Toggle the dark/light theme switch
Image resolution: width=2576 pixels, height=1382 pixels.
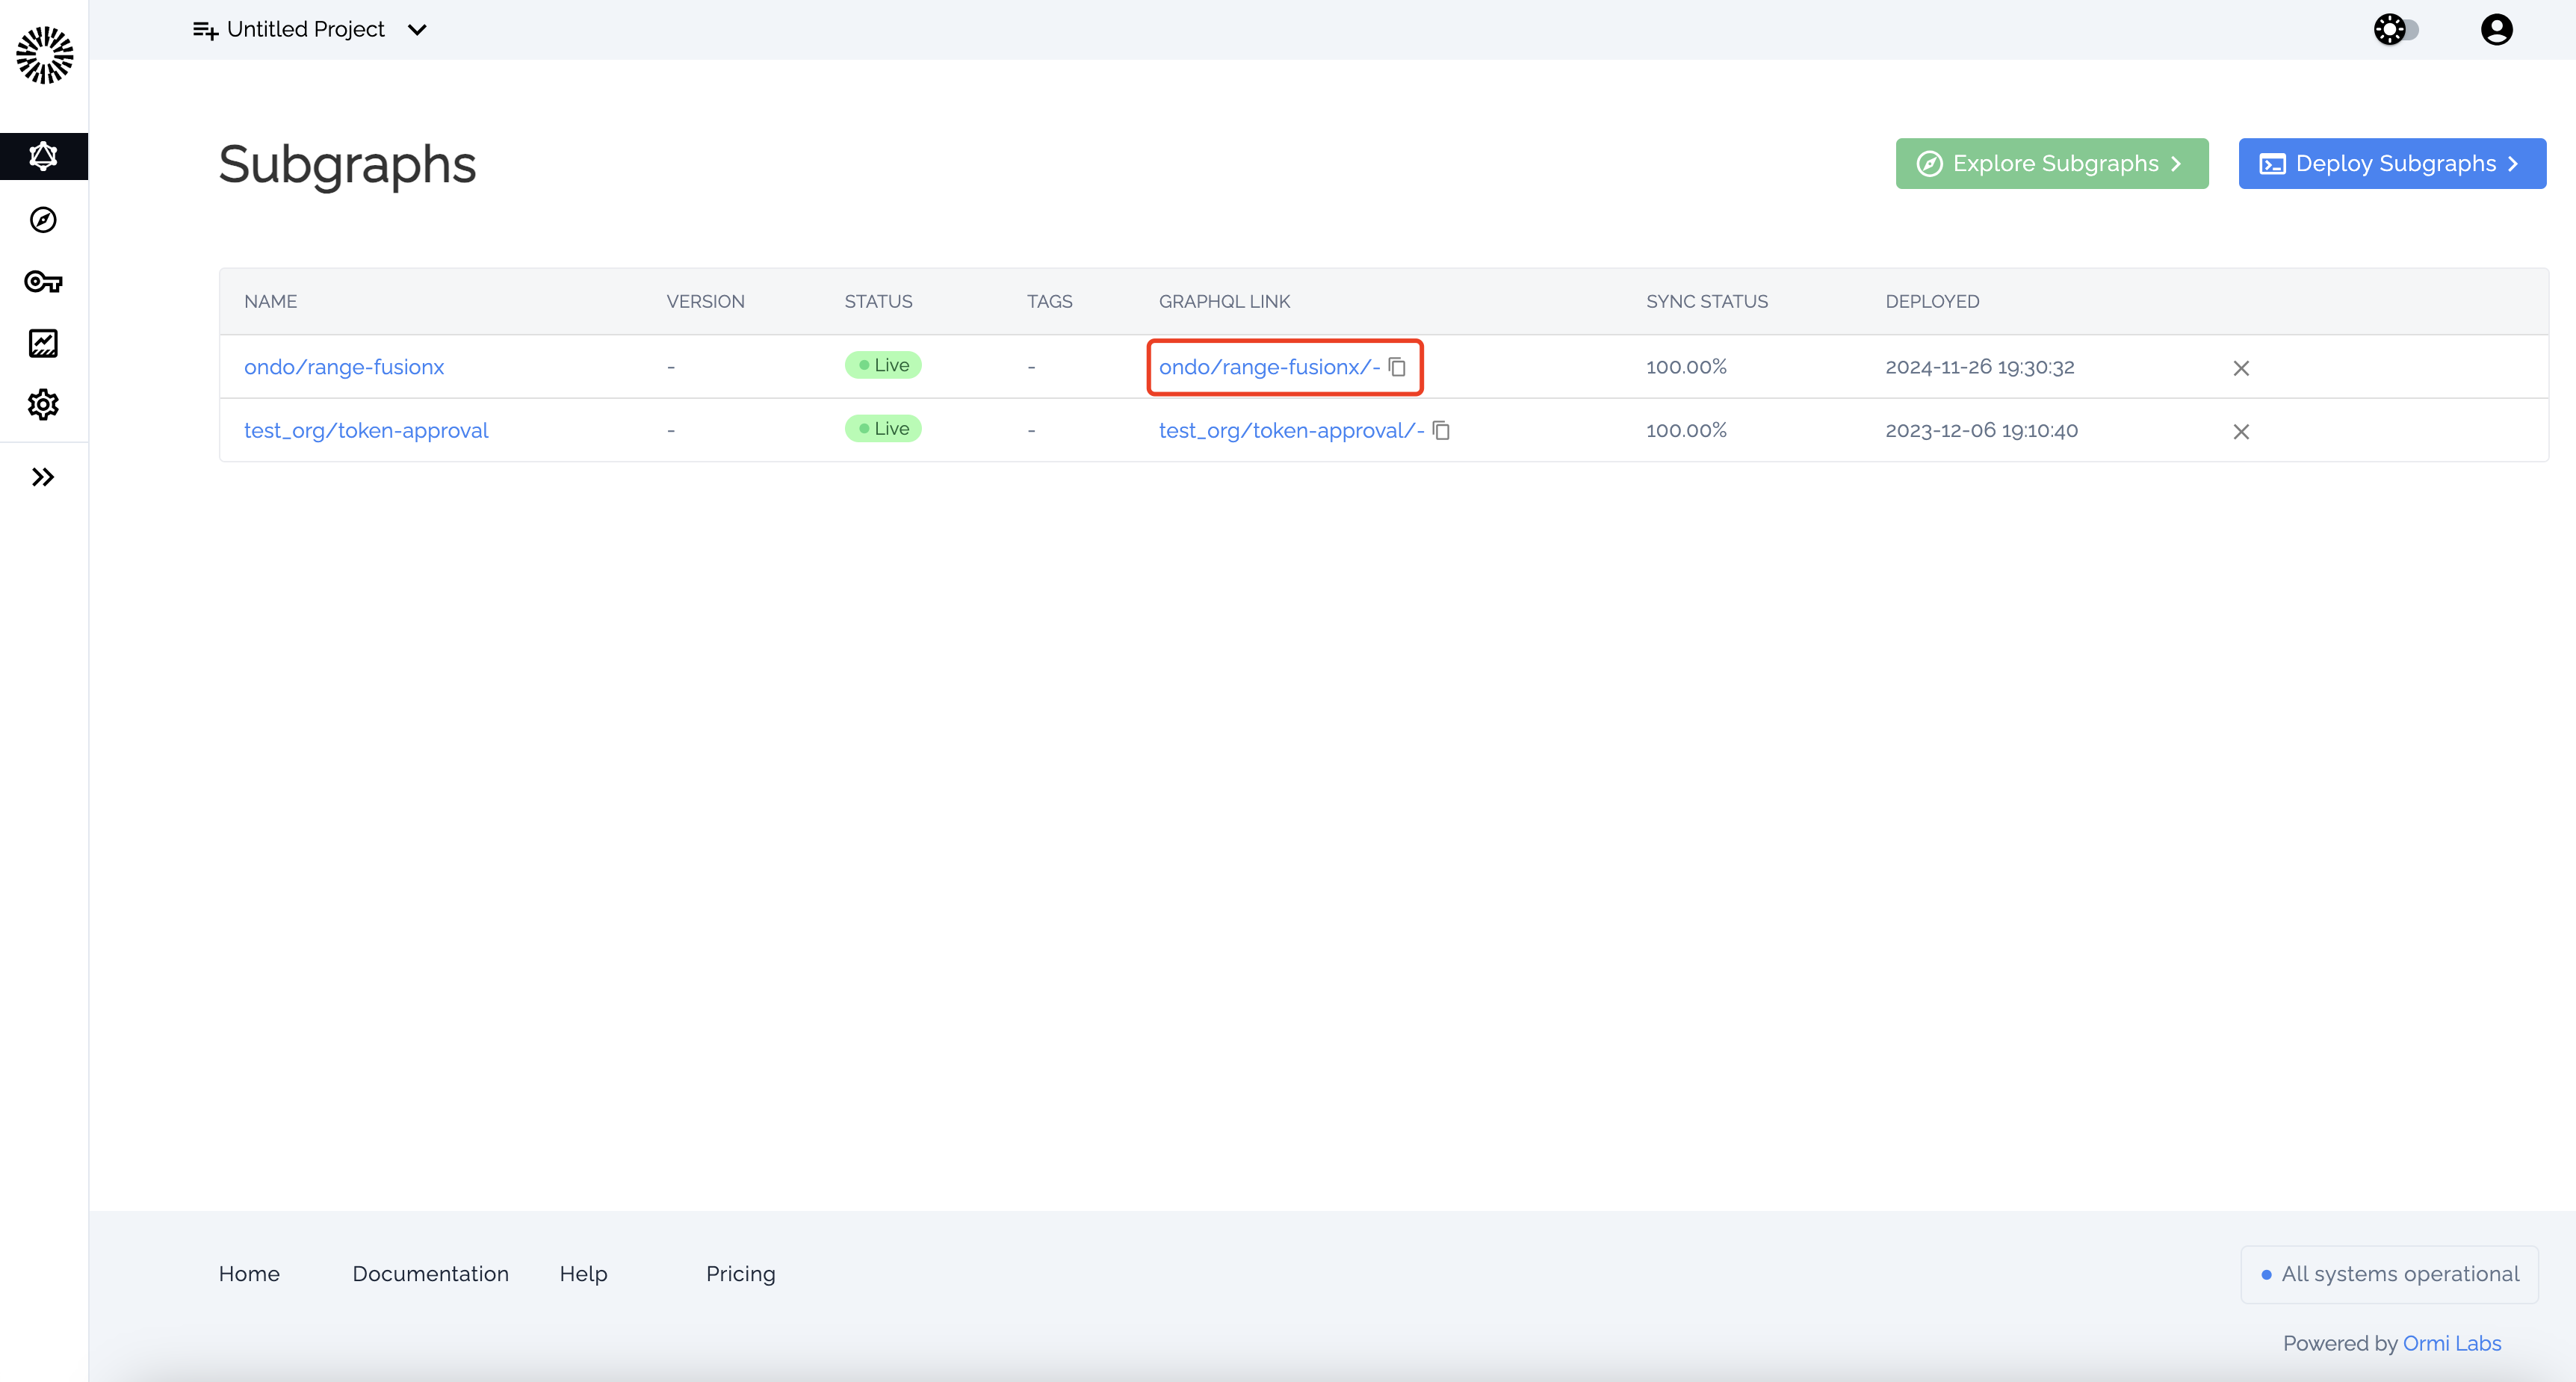[2396, 30]
